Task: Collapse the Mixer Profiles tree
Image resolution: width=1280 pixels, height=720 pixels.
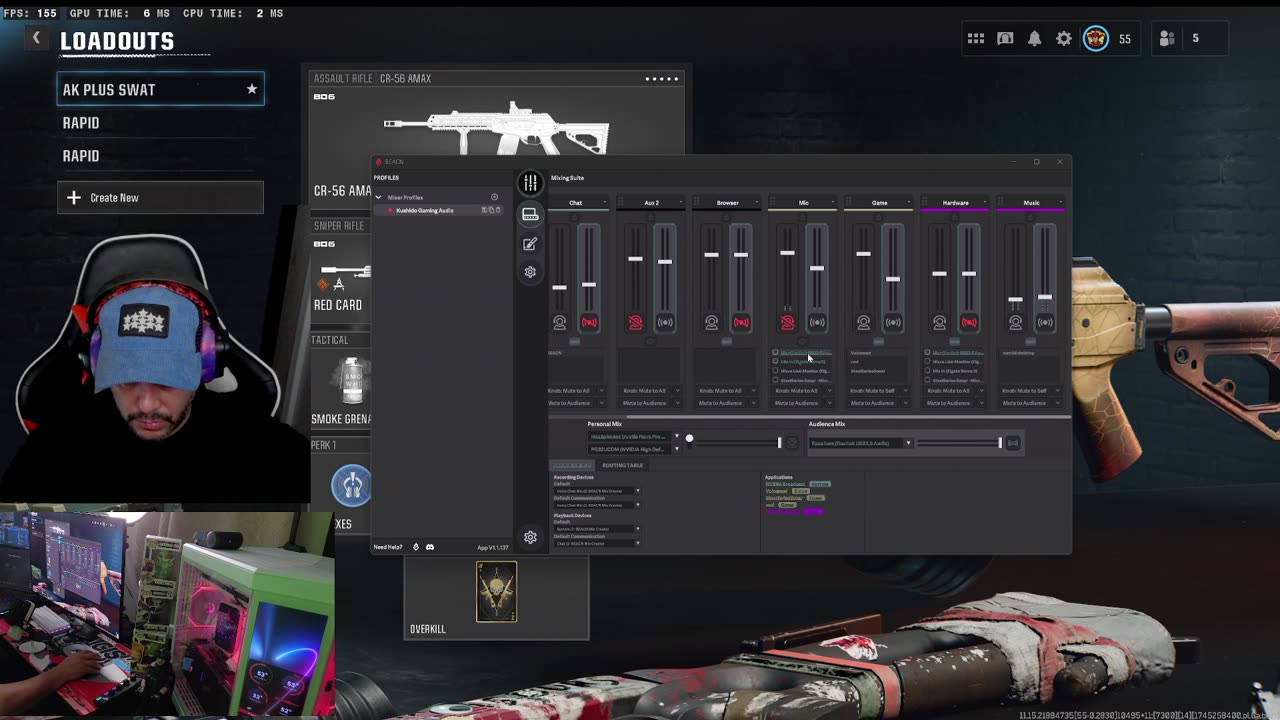Action: pyautogui.click(x=378, y=197)
